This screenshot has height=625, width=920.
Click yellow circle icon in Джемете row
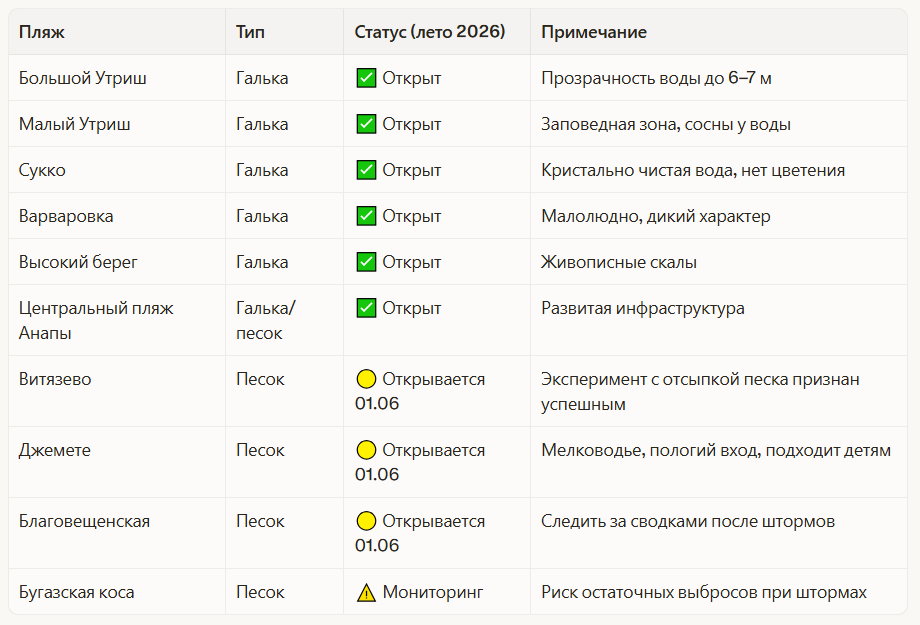[x=366, y=450]
